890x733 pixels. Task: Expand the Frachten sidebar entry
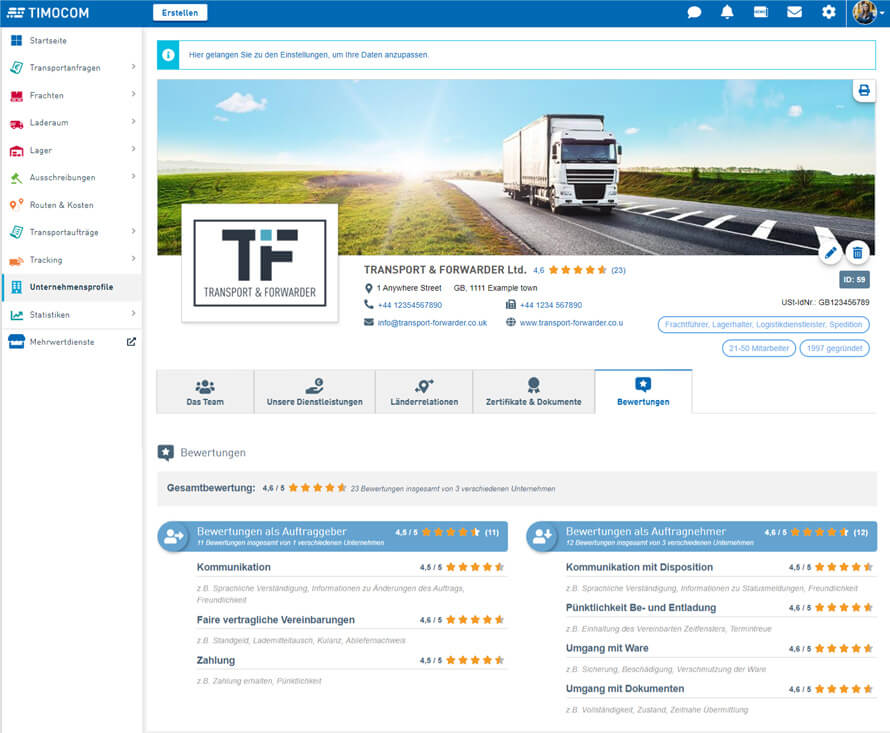tap(133, 95)
